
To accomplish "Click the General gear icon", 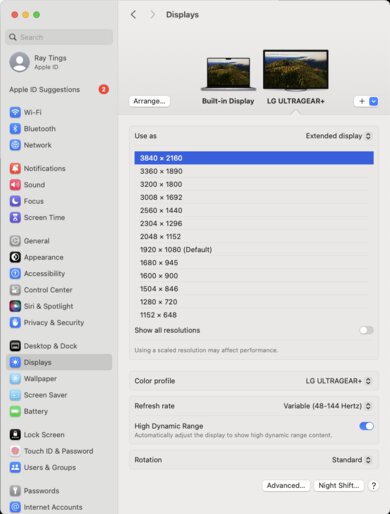I will click(15, 241).
